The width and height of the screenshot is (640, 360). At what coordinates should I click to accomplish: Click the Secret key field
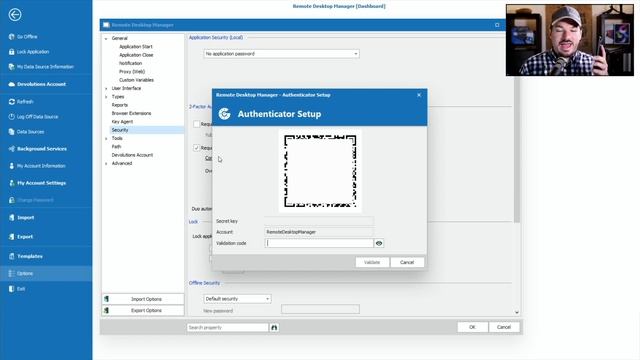[x=319, y=221]
